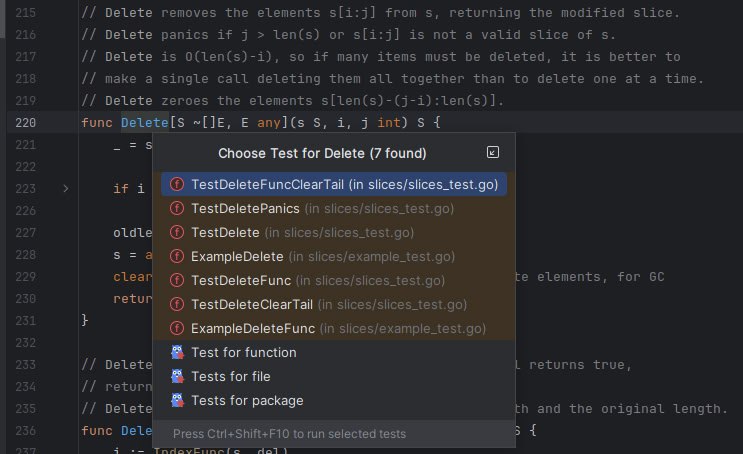This screenshot has height=454, width=743.
Task: Open popup in Find tool window icon
Action: click(493, 152)
